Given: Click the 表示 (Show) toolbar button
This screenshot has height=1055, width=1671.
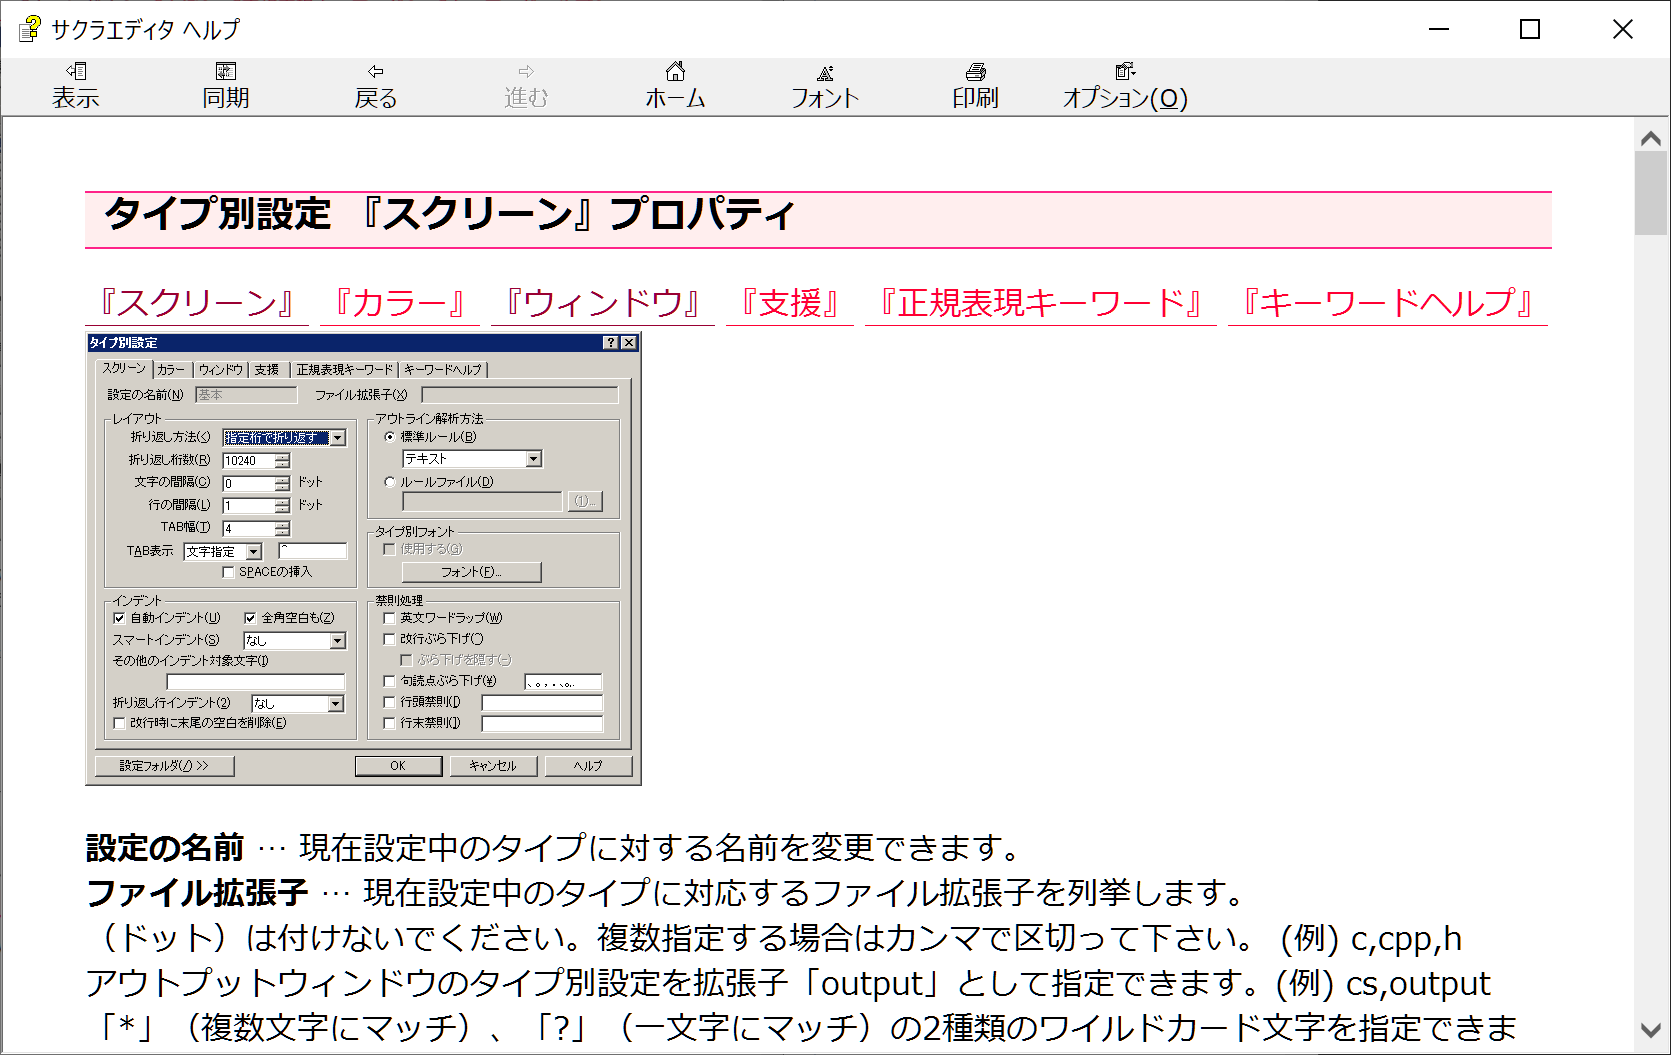Looking at the screenshot, I should point(76,86).
